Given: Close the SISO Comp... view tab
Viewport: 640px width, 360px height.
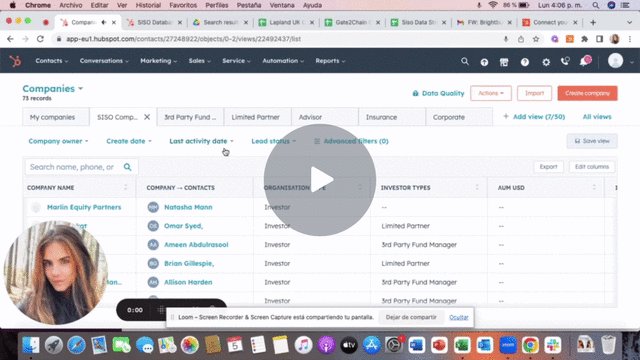Looking at the screenshot, I should point(147,117).
